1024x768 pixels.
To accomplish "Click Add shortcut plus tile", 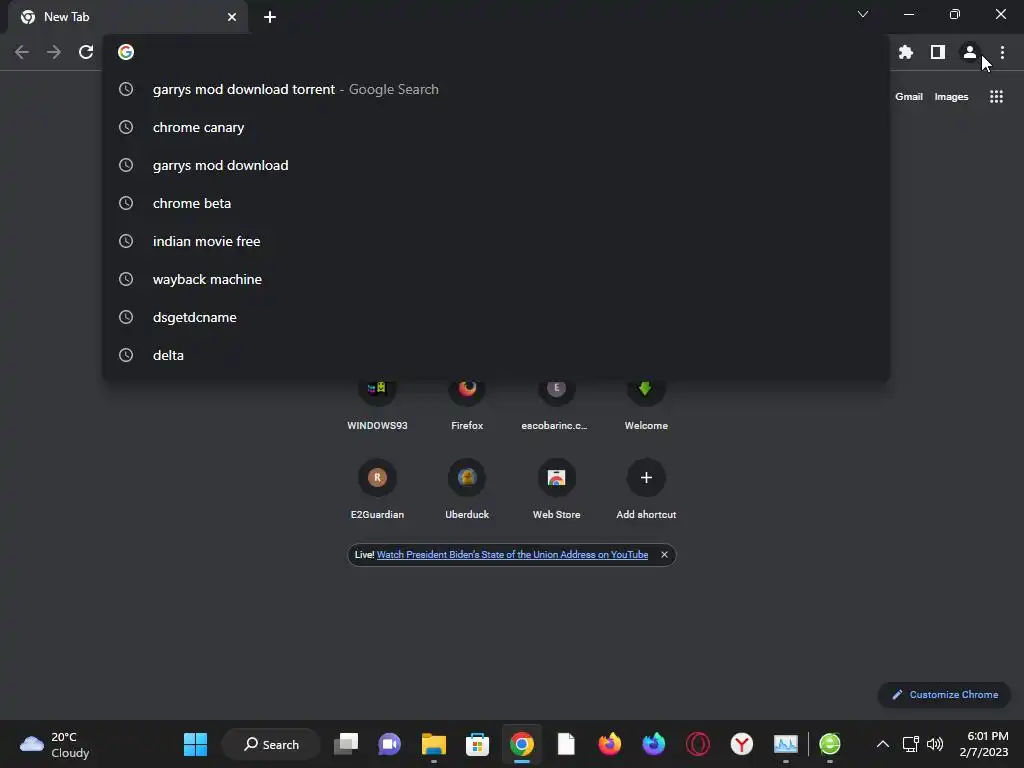I will [646, 488].
